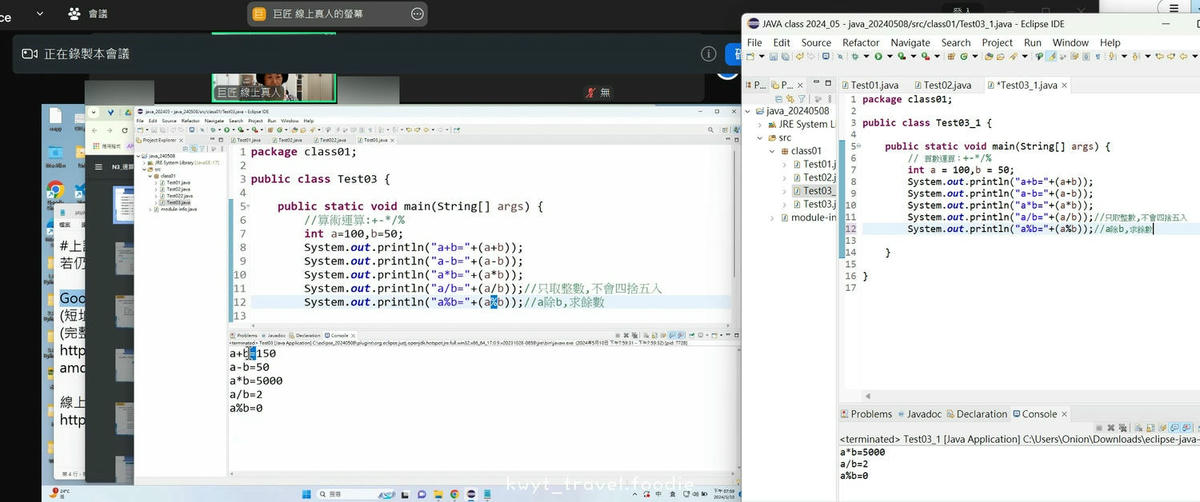Switch to Declaration tab in right Eclipse
The height and width of the screenshot is (502, 1200).
click(x=976, y=414)
